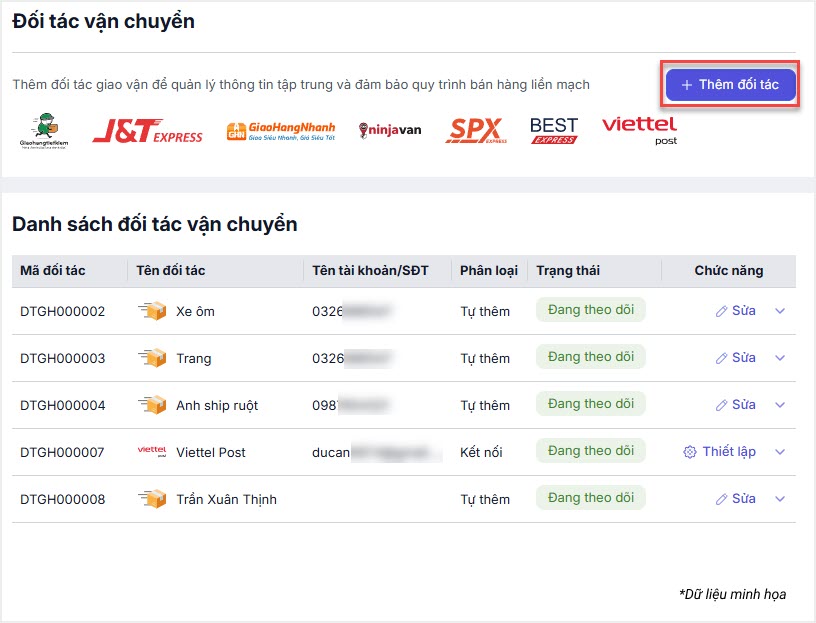Click the SPX Express logo

[476, 131]
